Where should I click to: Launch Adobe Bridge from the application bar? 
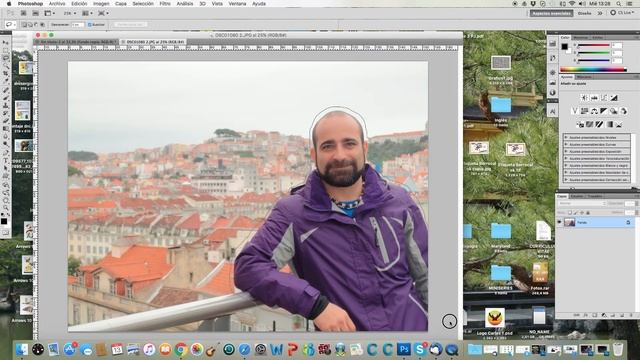pos(23,13)
